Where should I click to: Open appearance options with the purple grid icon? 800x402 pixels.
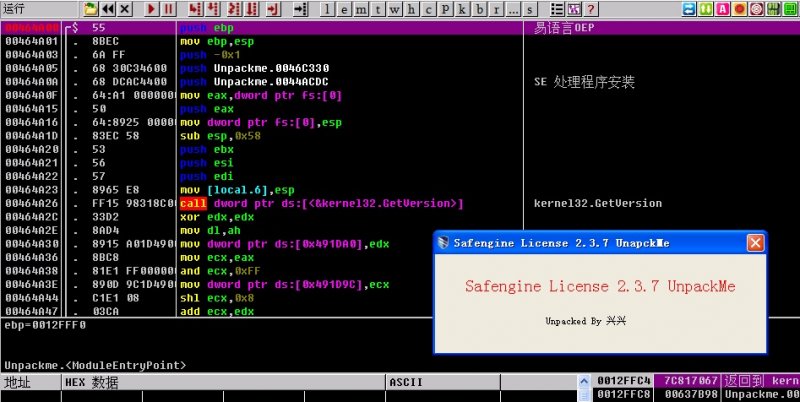point(574,9)
